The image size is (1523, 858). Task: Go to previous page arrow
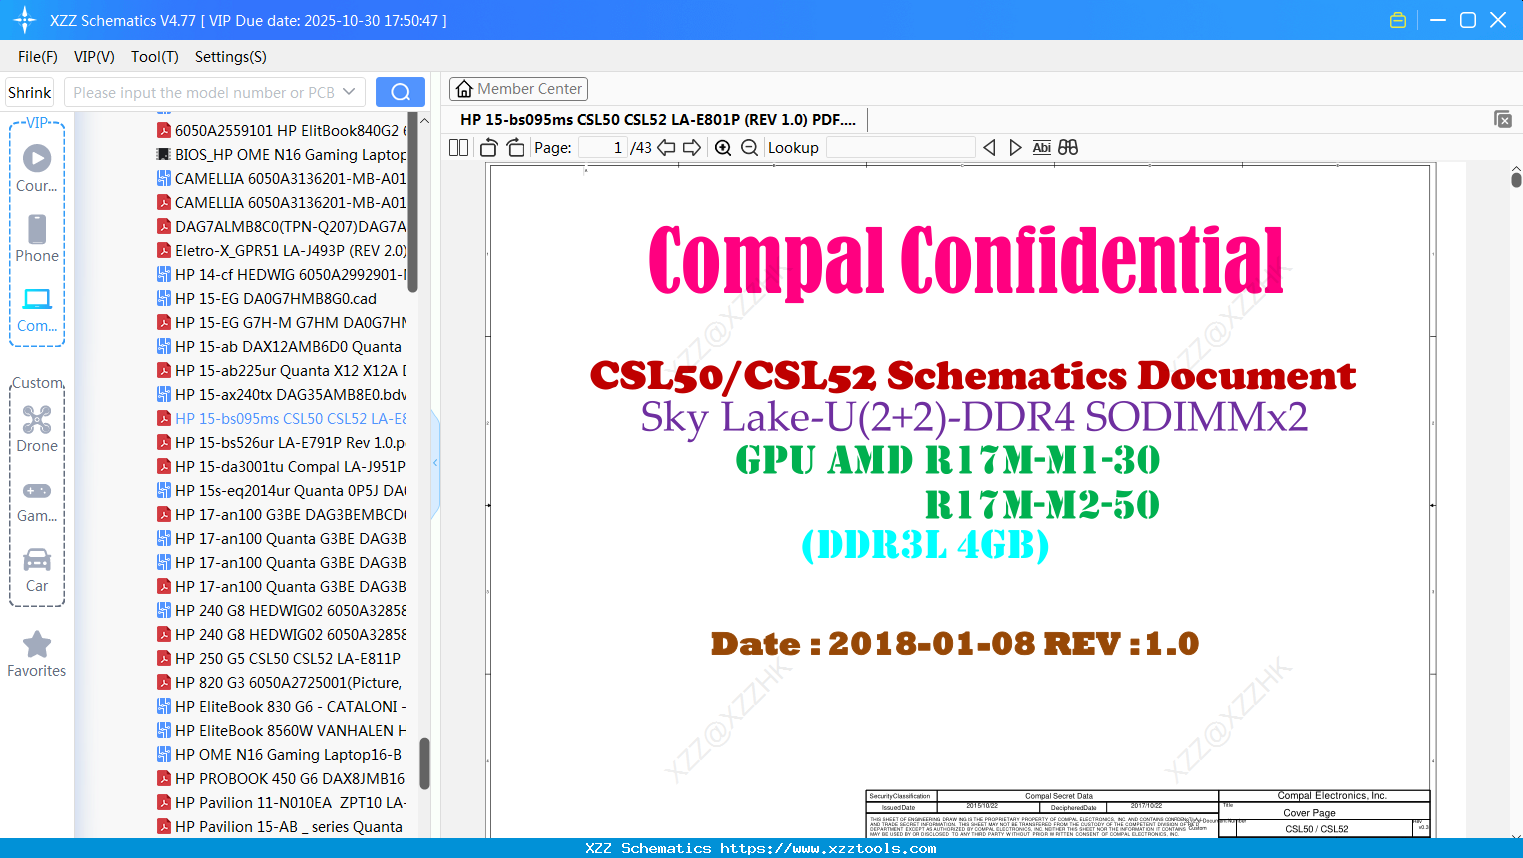coord(666,147)
